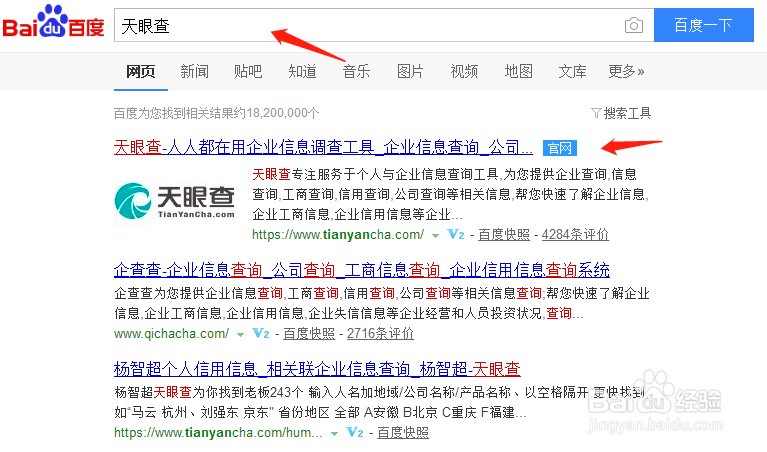Switch to the 新闻 tab
The height and width of the screenshot is (452, 767).
pos(194,71)
